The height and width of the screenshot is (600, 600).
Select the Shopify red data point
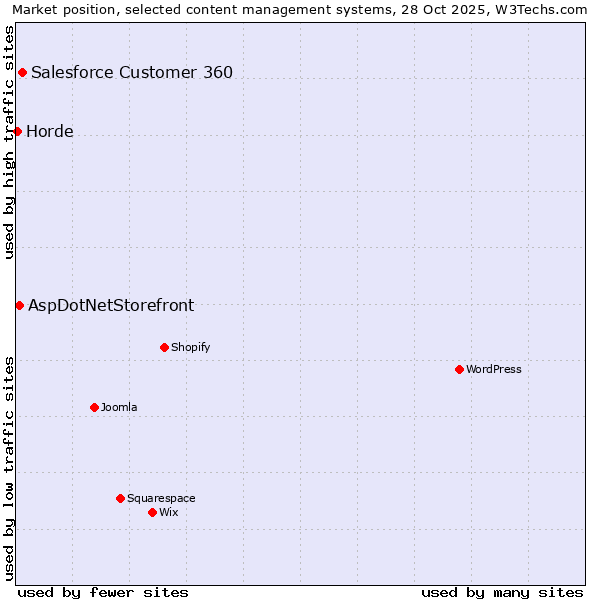pos(164,347)
